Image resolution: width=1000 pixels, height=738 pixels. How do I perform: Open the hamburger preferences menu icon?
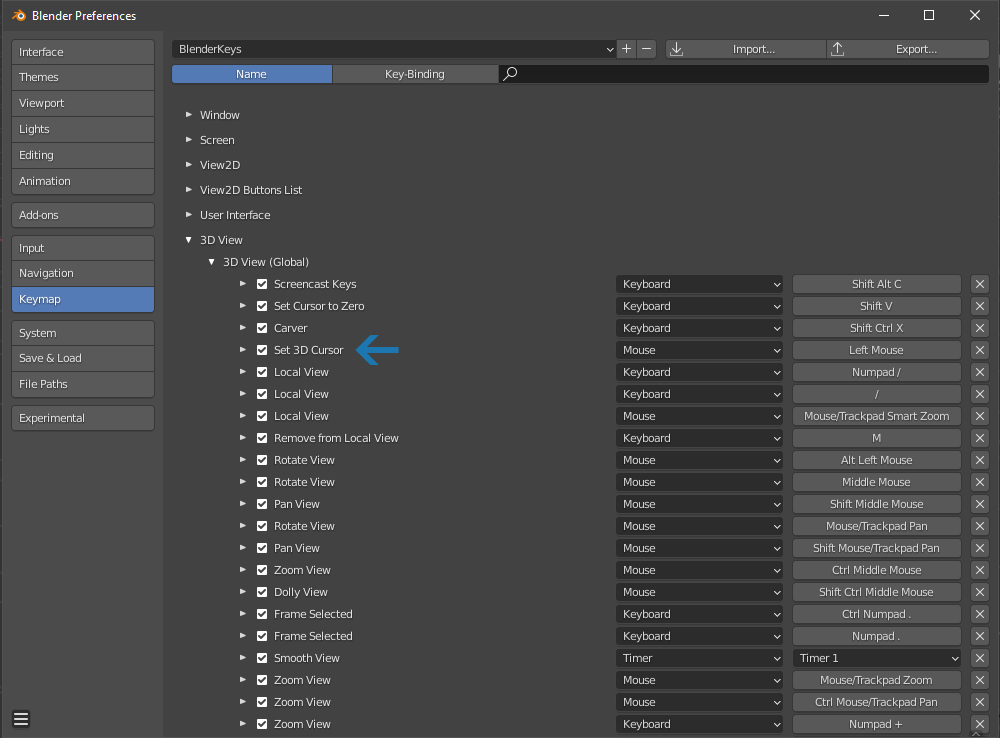(21, 719)
